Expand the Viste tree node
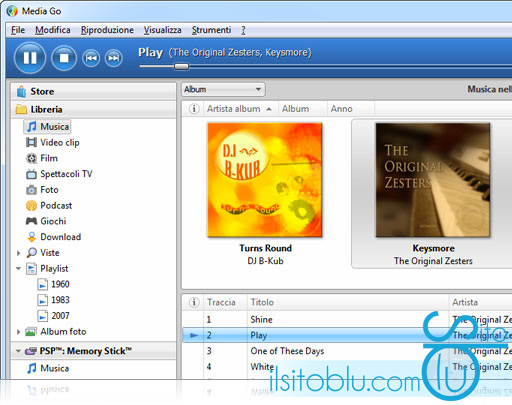The height and width of the screenshot is (405, 512). [x=19, y=253]
